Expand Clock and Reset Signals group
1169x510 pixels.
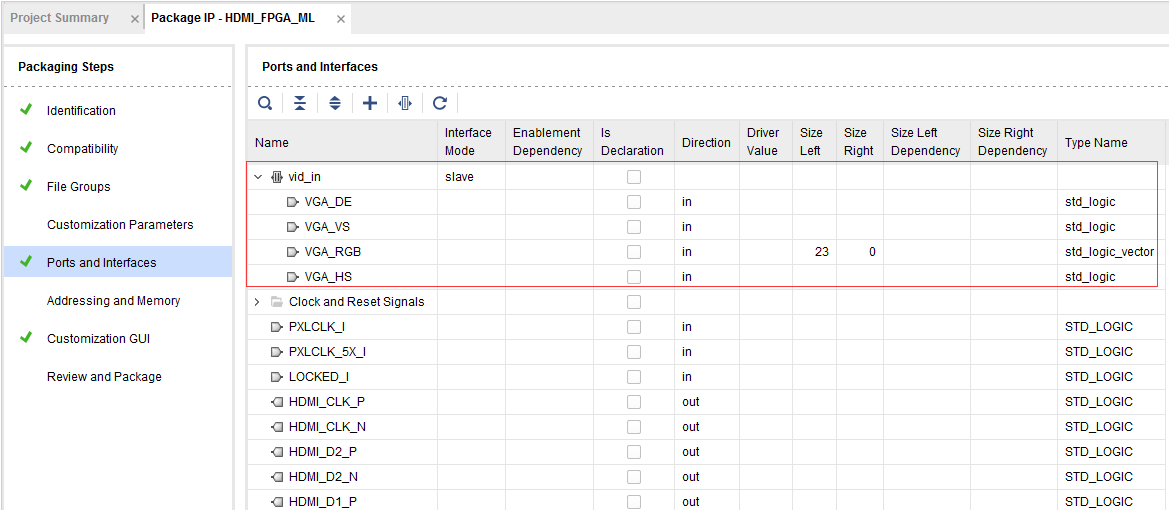click(x=258, y=302)
